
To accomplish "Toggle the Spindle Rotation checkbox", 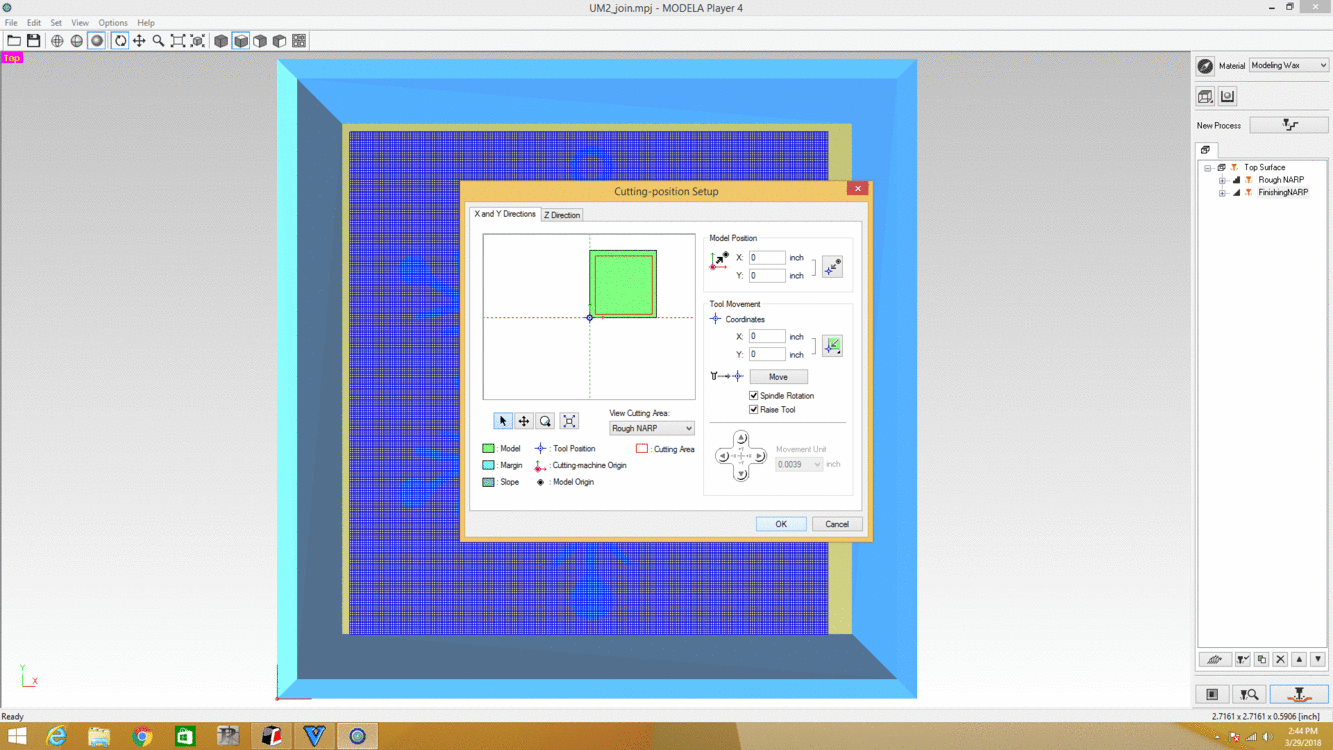I will coord(754,396).
